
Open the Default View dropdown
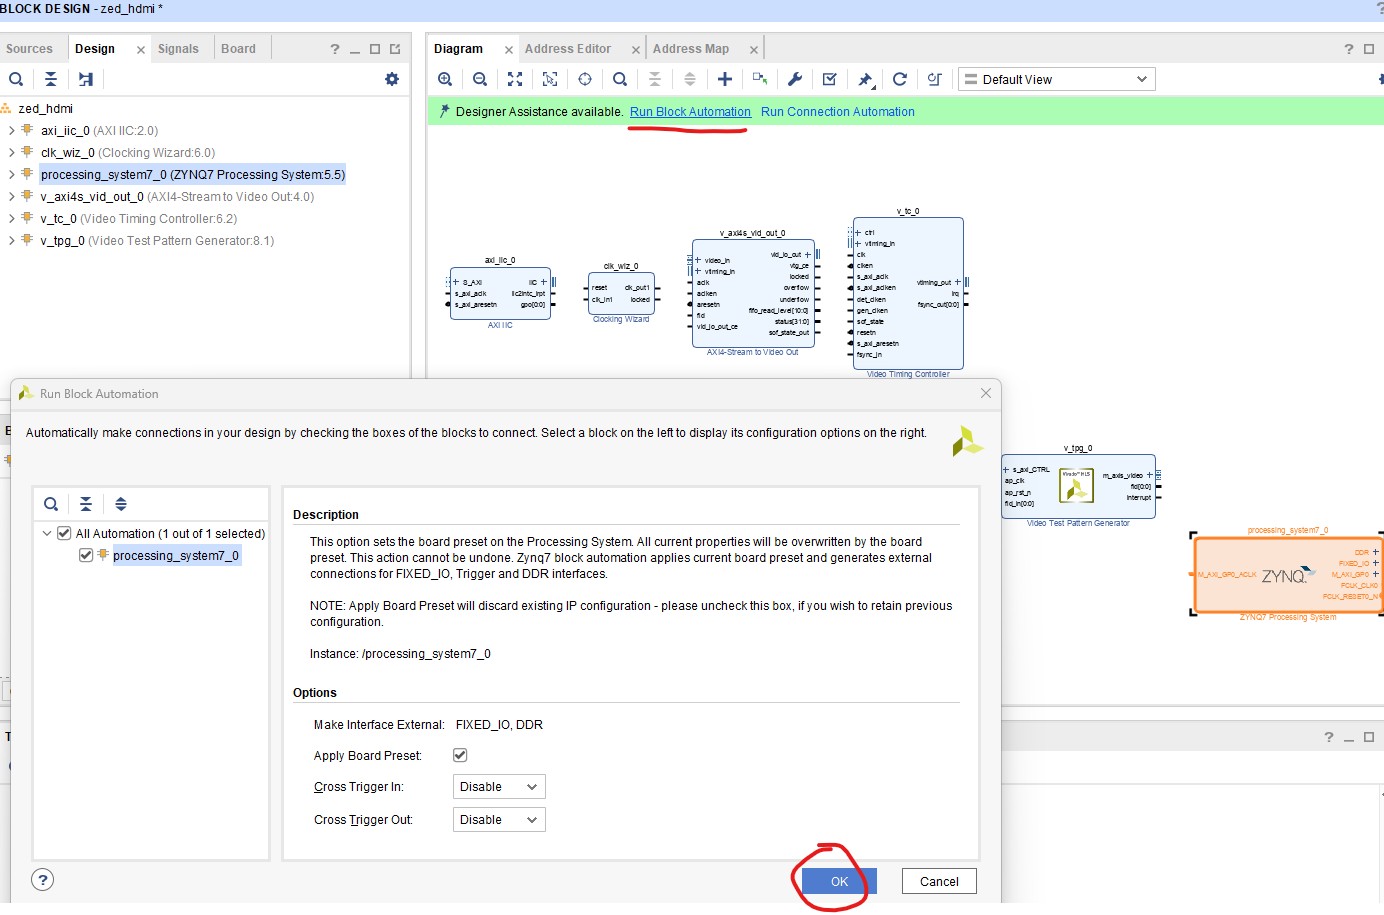1057,79
